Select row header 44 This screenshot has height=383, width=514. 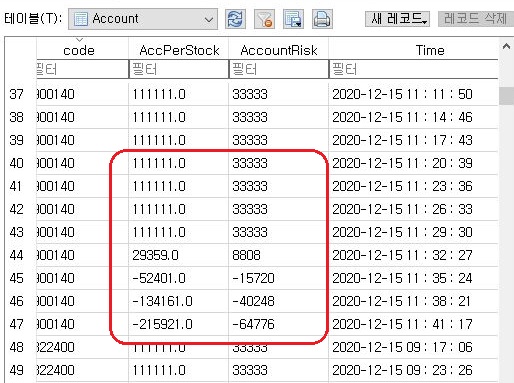point(17,255)
